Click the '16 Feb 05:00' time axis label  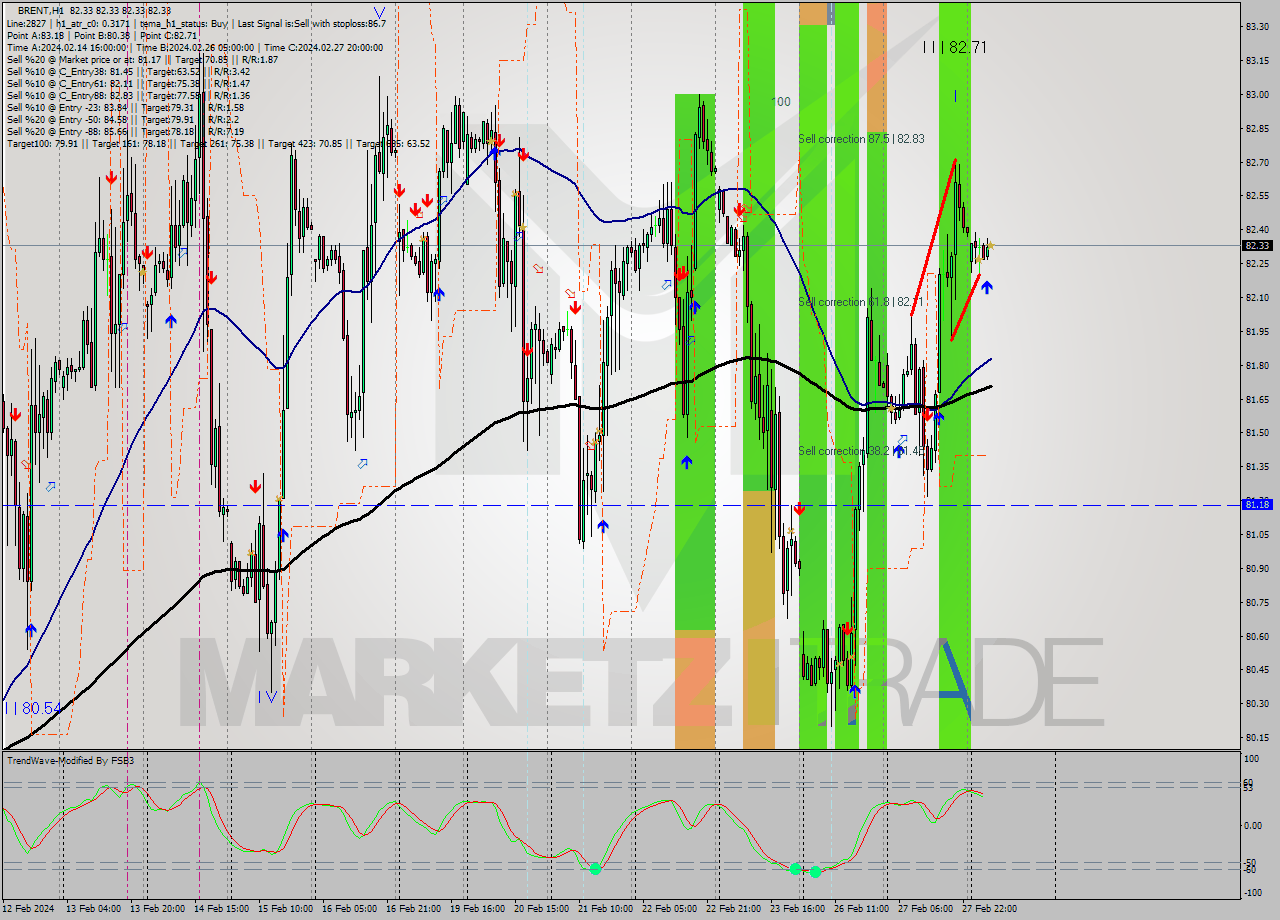click(349, 909)
